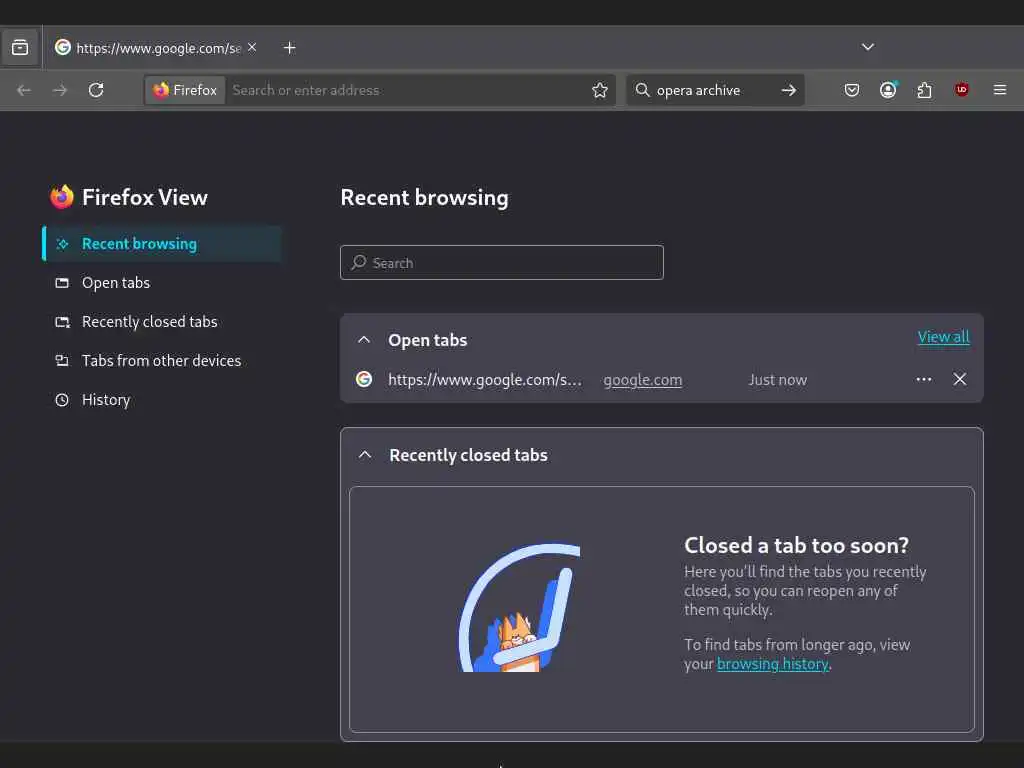The height and width of the screenshot is (768, 1024).
Task: Click the Firefox identity box in address bar
Action: (185, 90)
